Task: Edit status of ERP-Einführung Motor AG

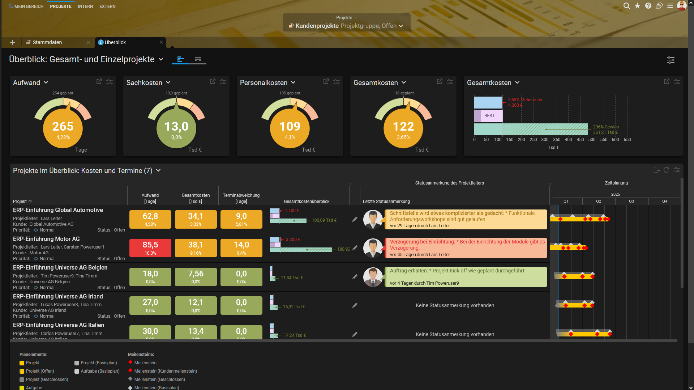Action: click(x=355, y=248)
